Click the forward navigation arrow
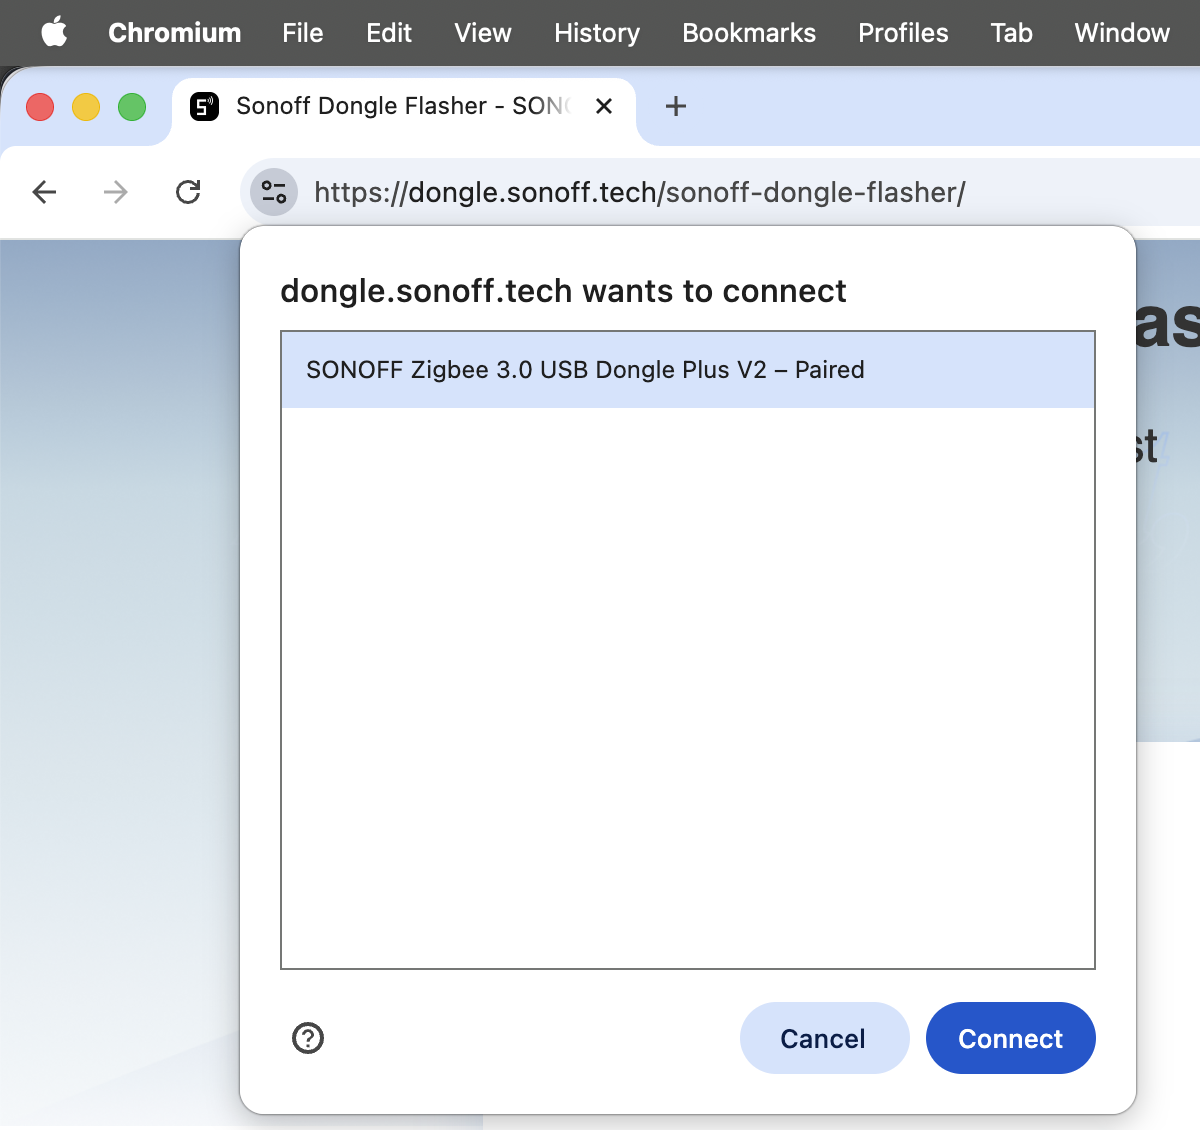 point(116,192)
